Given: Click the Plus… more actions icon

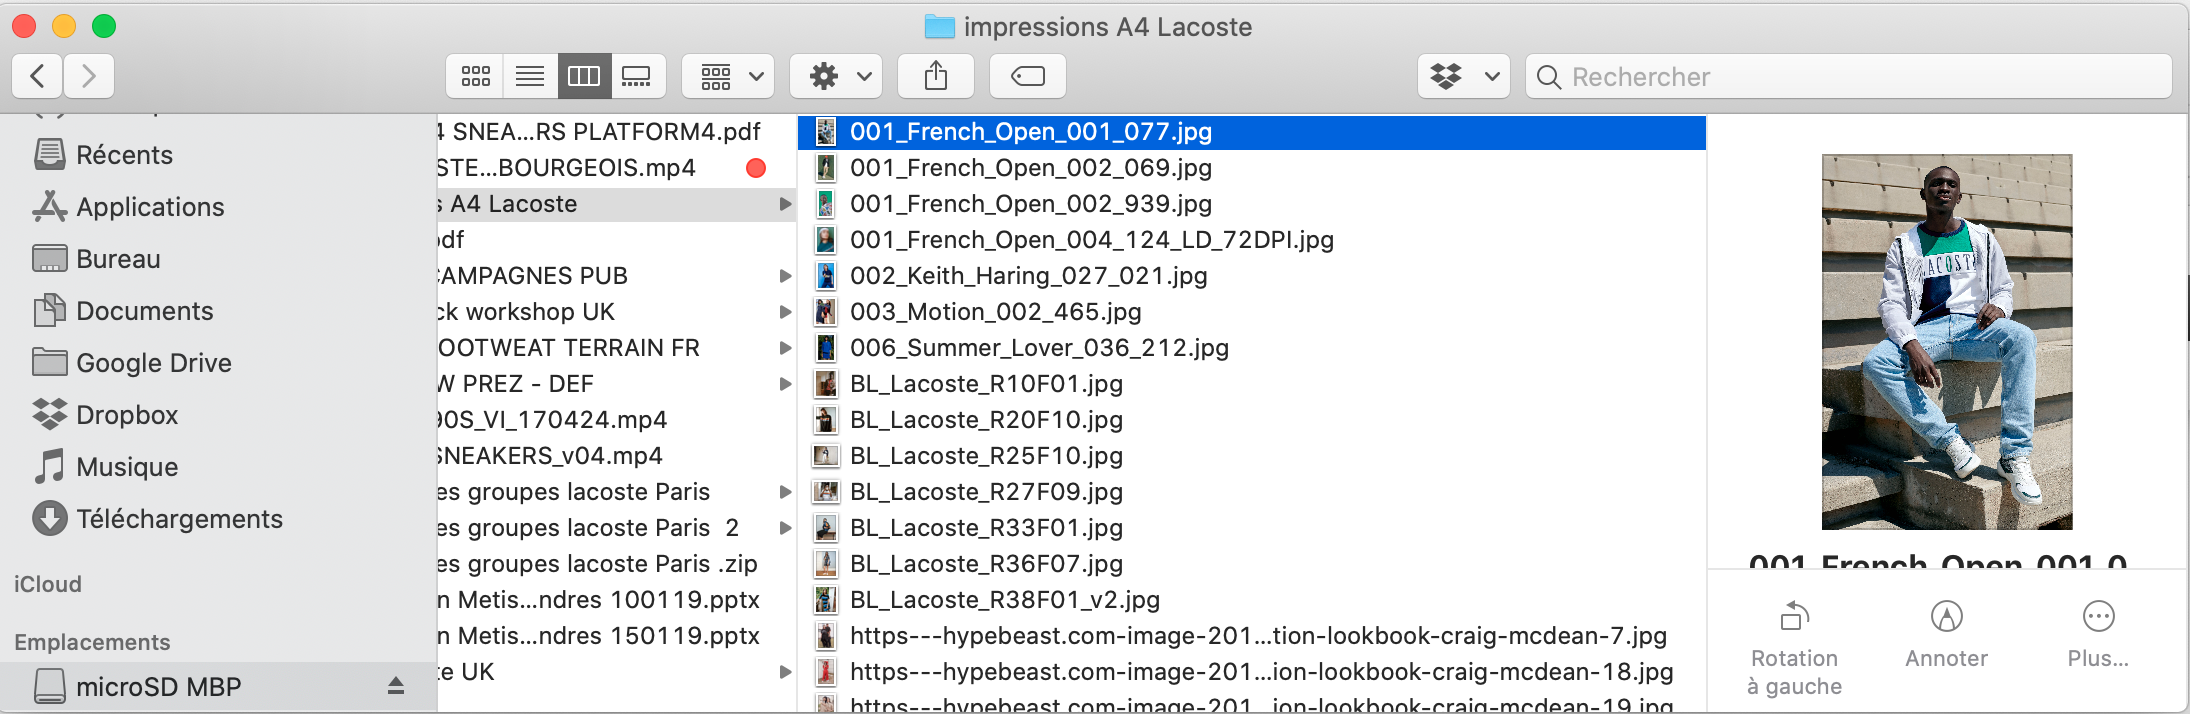Looking at the screenshot, I should click(x=2098, y=617).
